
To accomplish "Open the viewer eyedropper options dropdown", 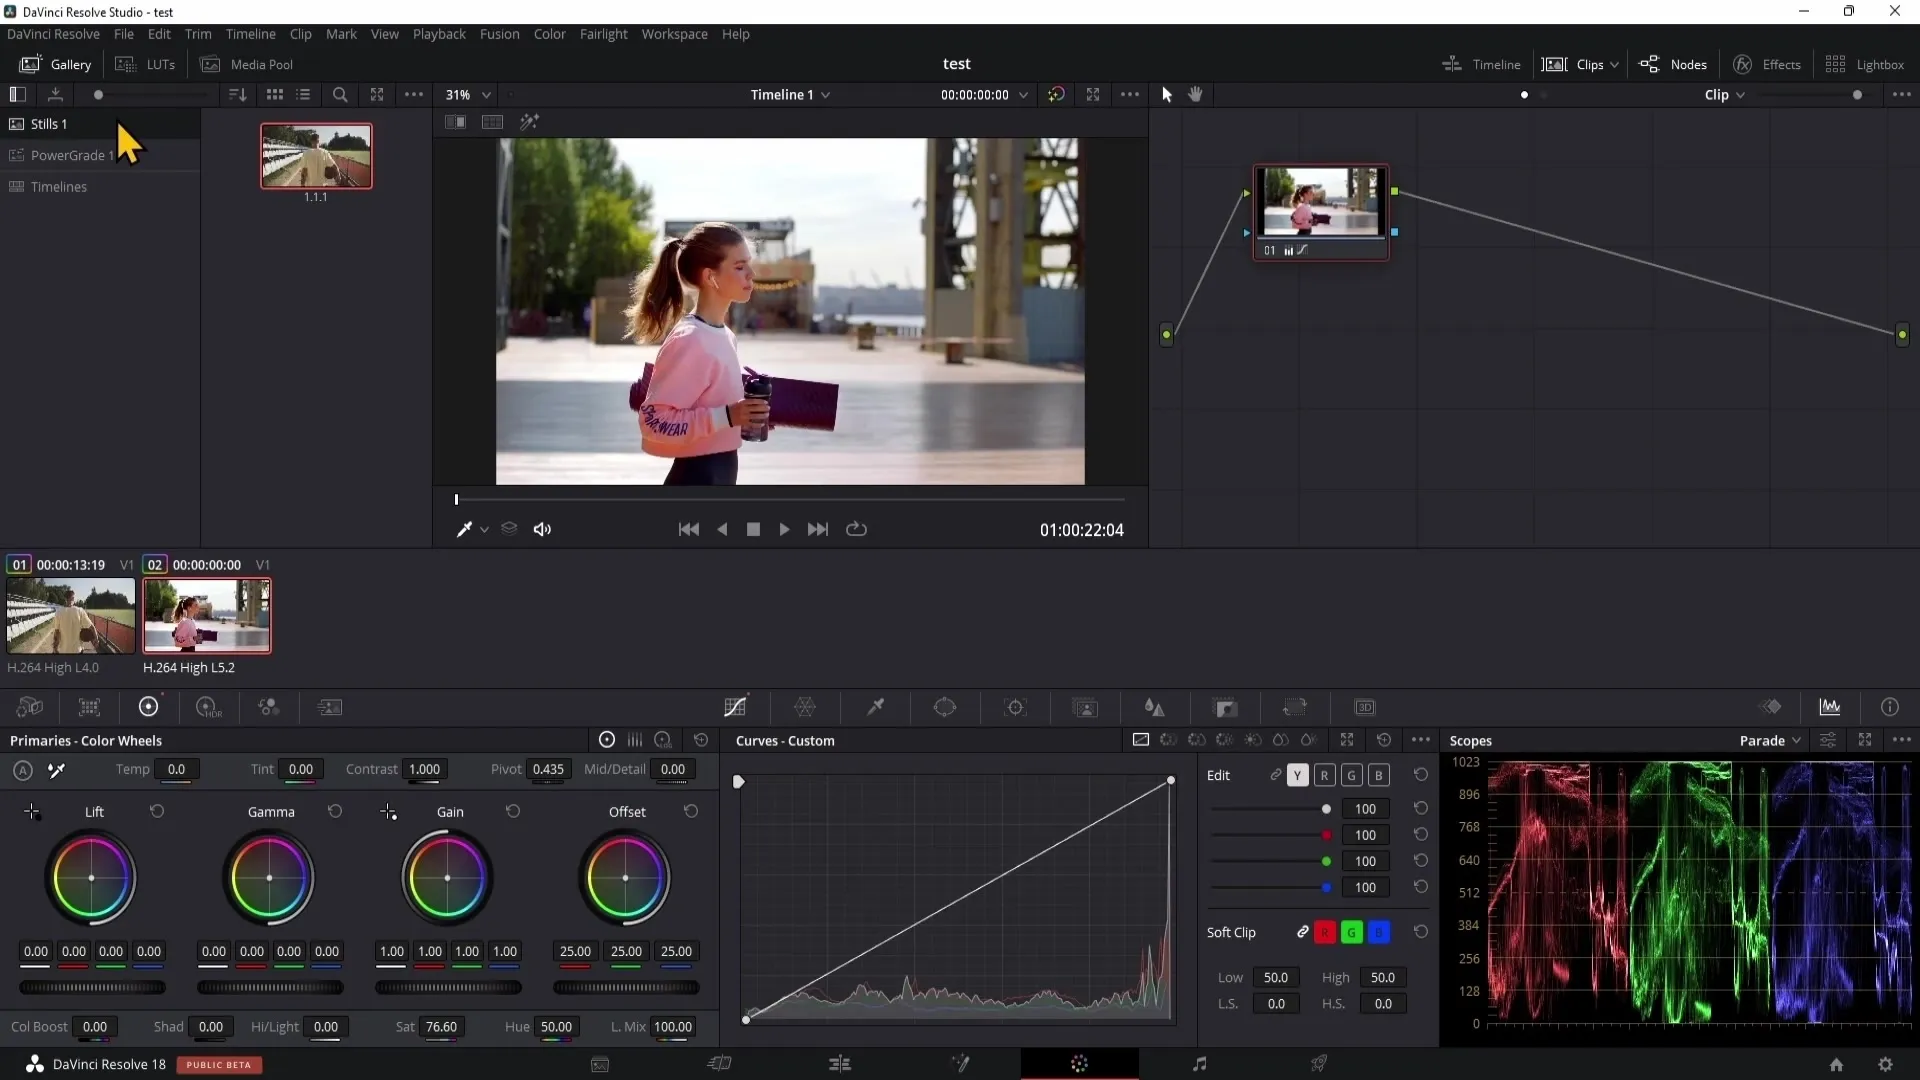I will coord(484,530).
